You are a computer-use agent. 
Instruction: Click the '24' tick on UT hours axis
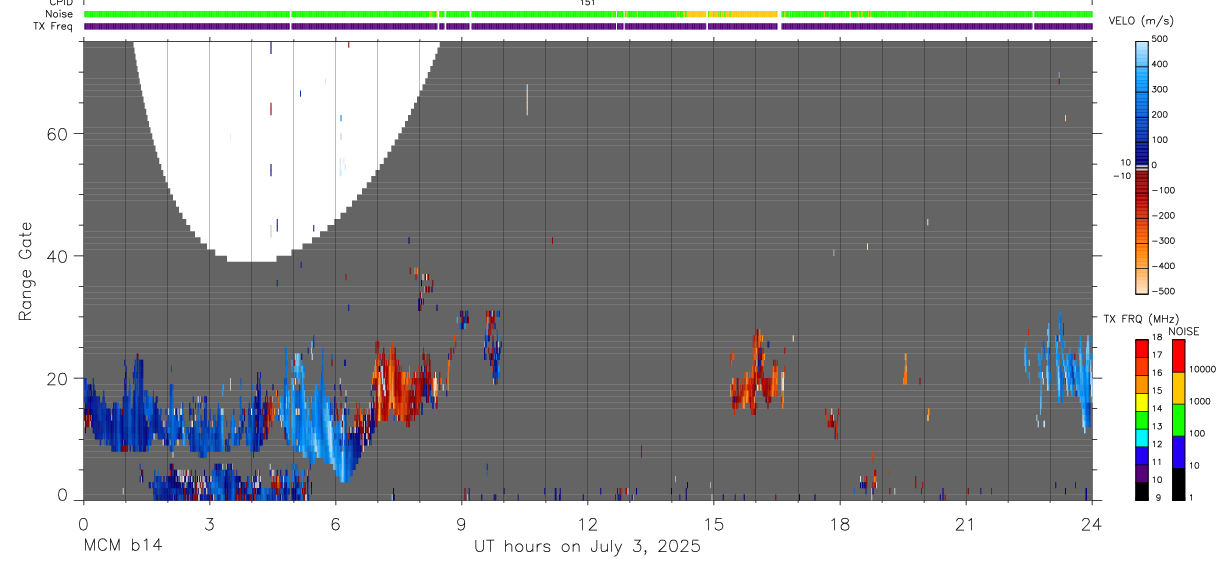click(1092, 523)
